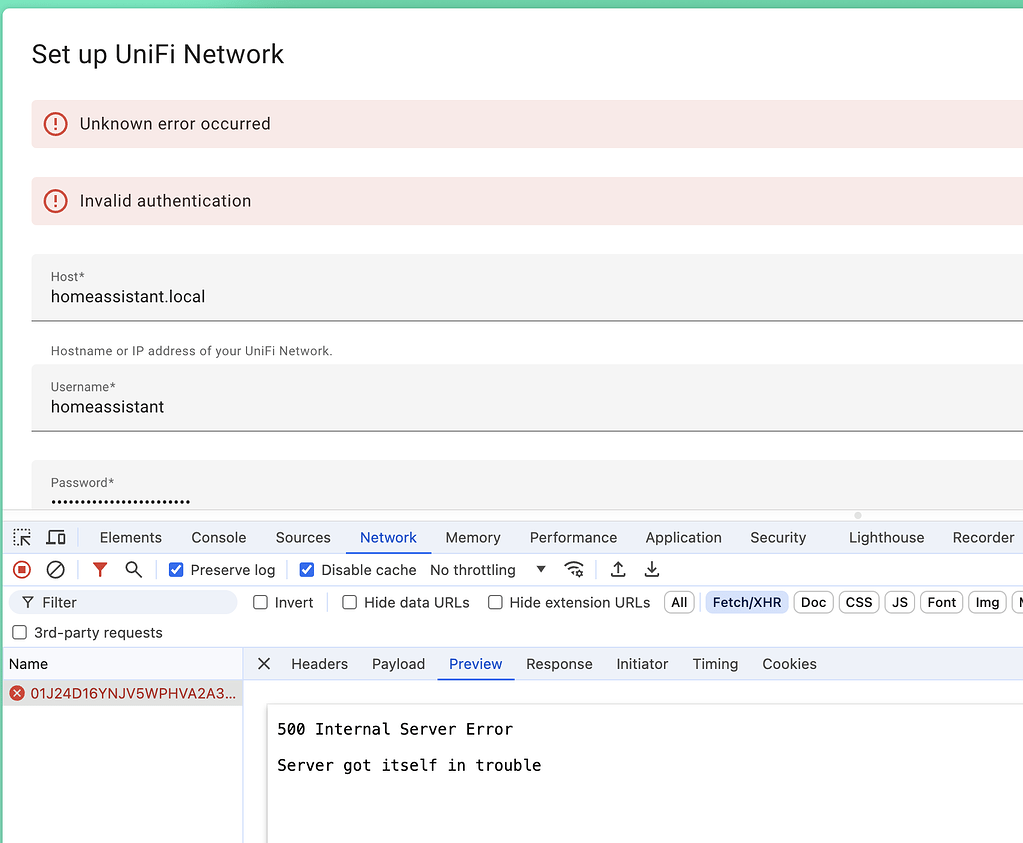Enable the Hide data URLs checkbox

349,602
